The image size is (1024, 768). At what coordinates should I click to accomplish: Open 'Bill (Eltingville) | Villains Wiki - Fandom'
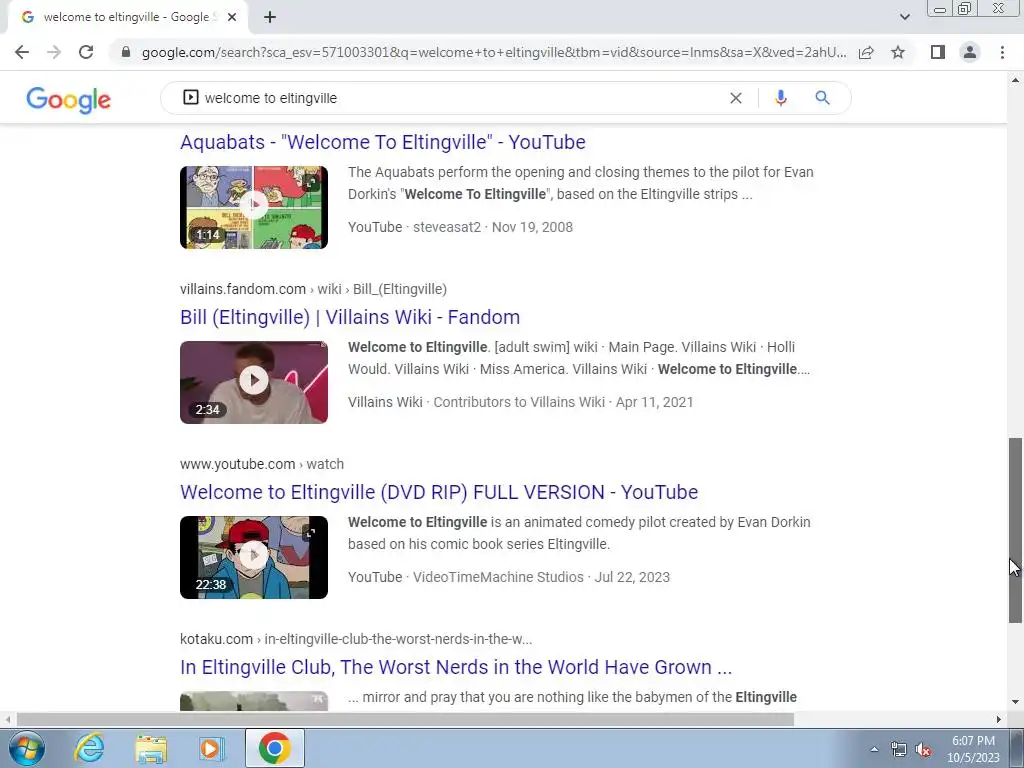[x=350, y=317]
